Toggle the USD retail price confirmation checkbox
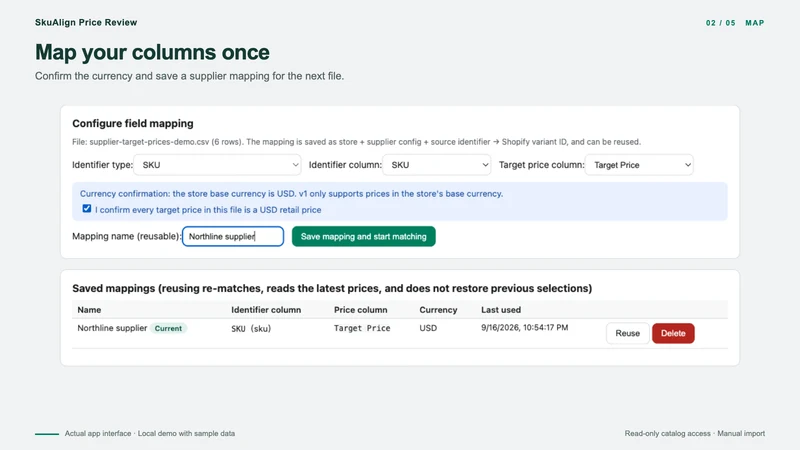 point(87,209)
